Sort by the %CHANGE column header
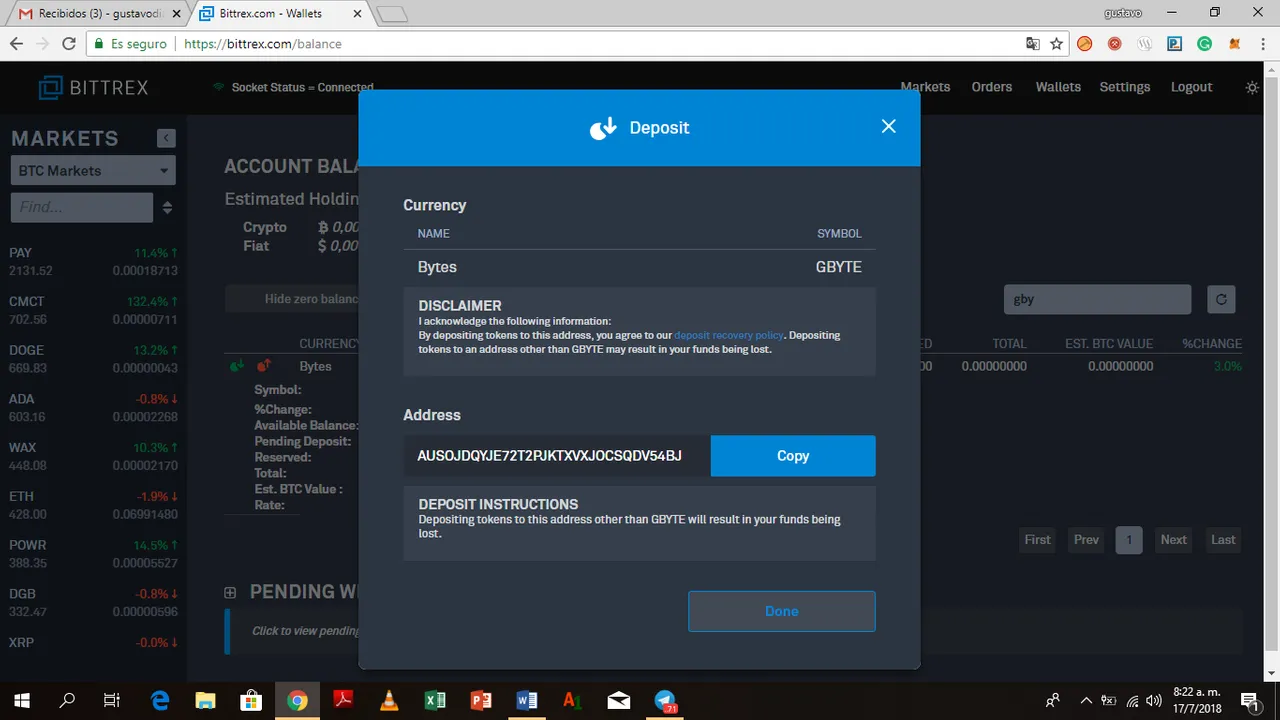The height and width of the screenshot is (720, 1280). pyautogui.click(x=1212, y=344)
